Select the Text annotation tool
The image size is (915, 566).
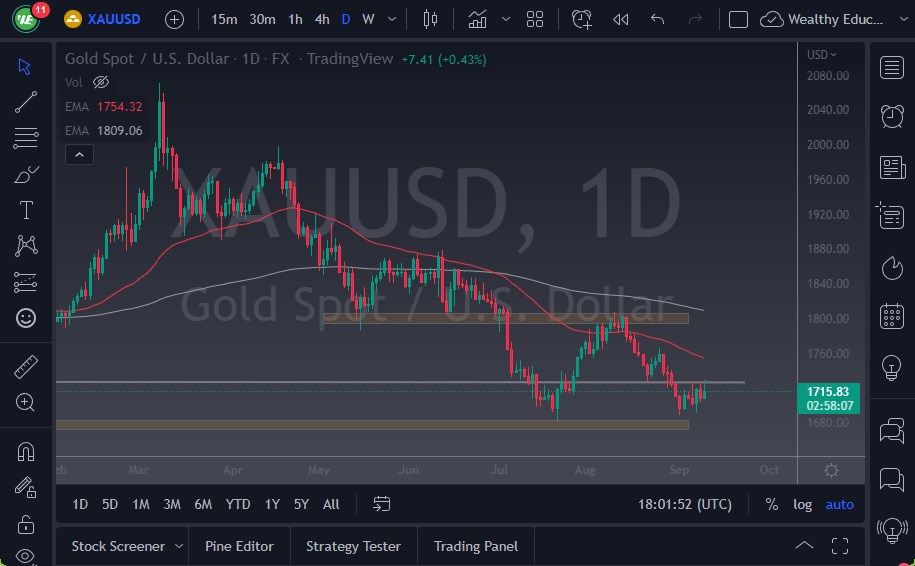pyautogui.click(x=26, y=210)
